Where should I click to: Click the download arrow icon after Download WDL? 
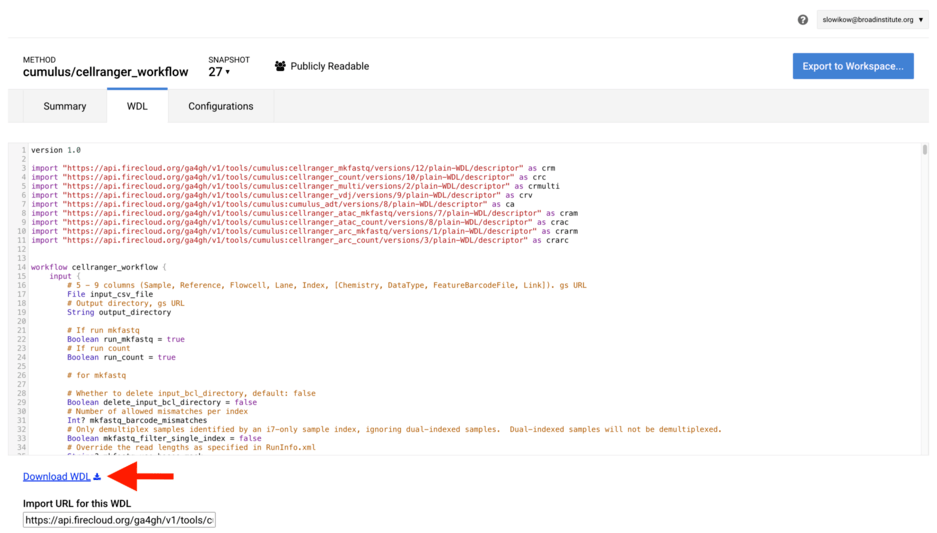(97, 477)
